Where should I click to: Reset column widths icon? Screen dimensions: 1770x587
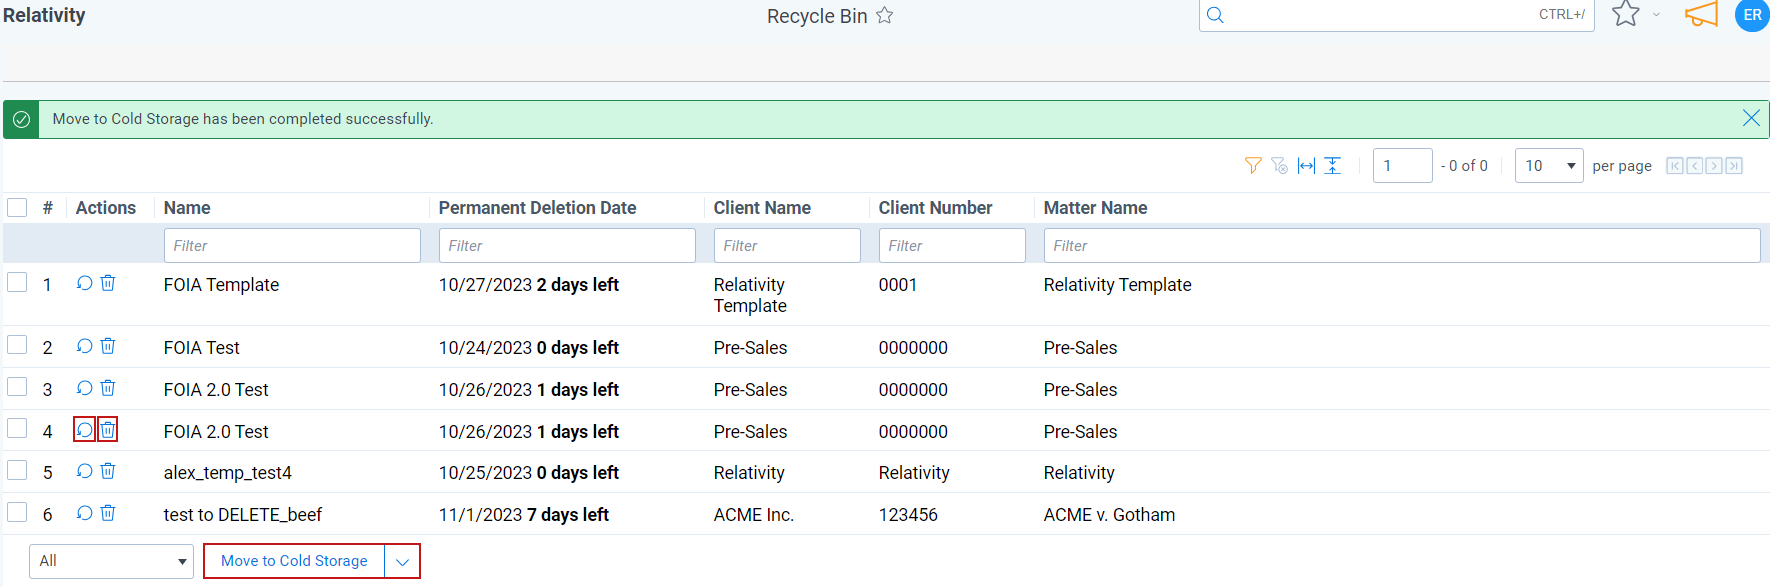pos(1306,166)
